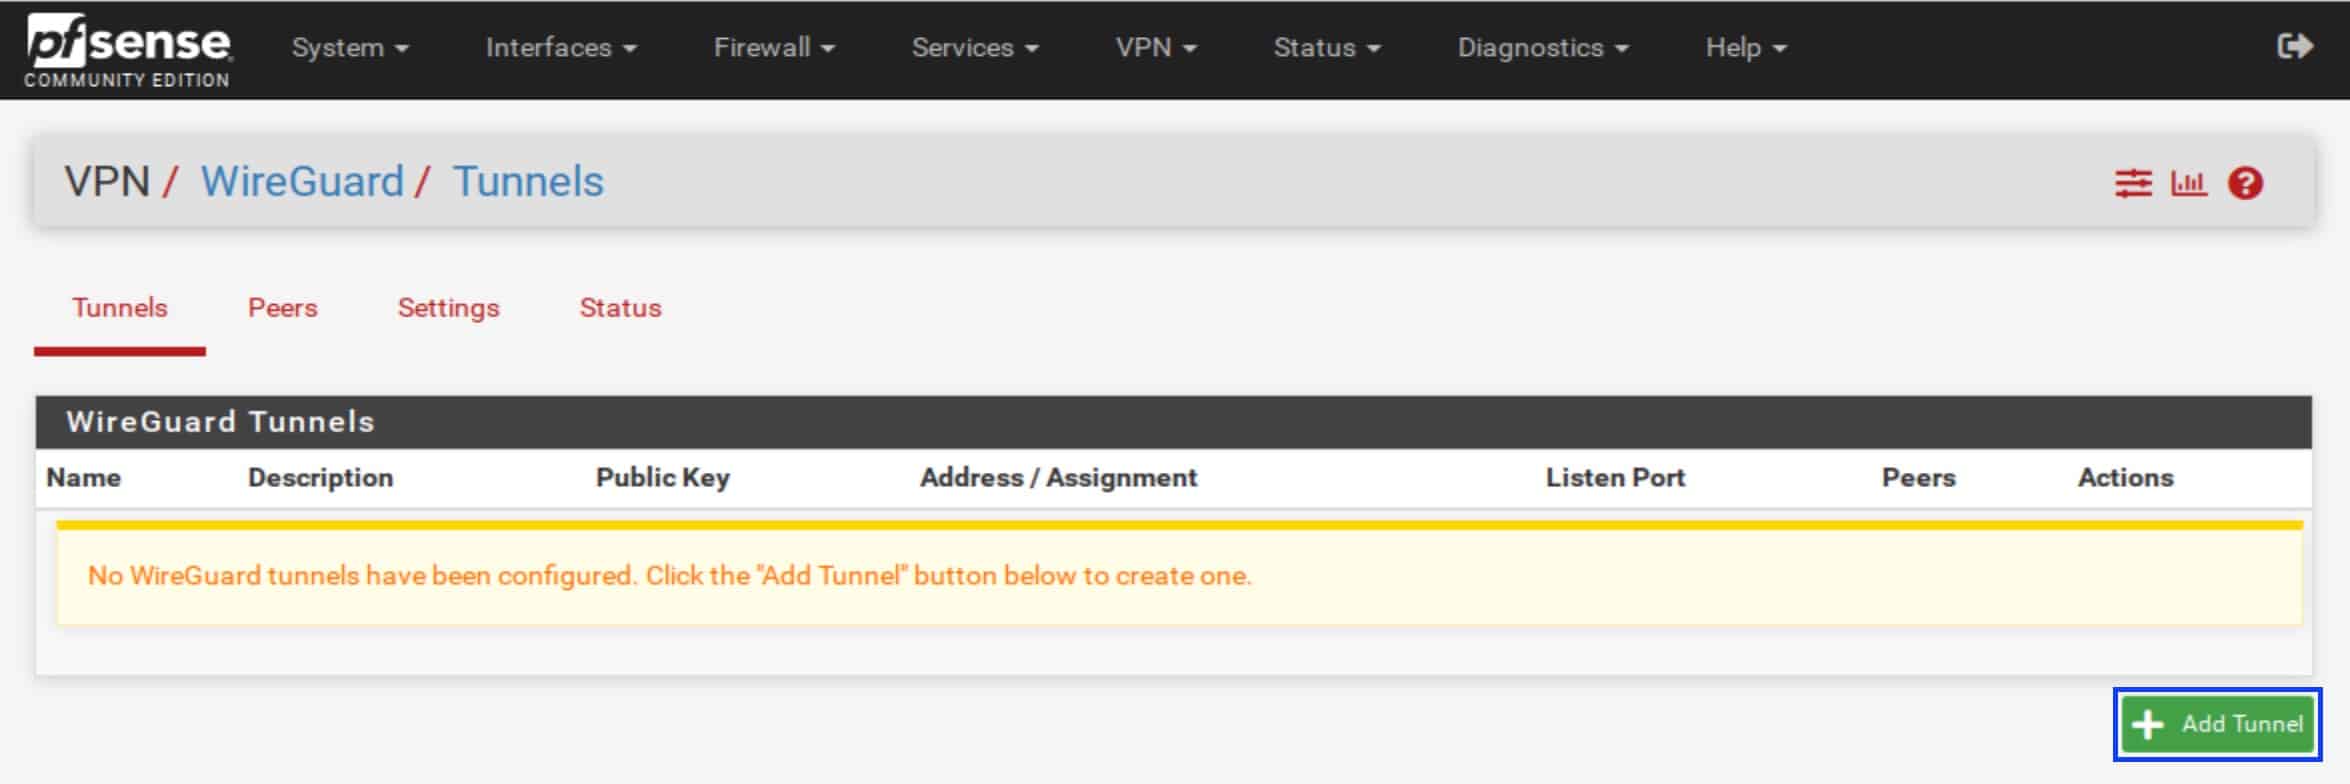Click the logout icon in navbar
This screenshot has width=2350, height=784.
pyautogui.click(x=2294, y=46)
